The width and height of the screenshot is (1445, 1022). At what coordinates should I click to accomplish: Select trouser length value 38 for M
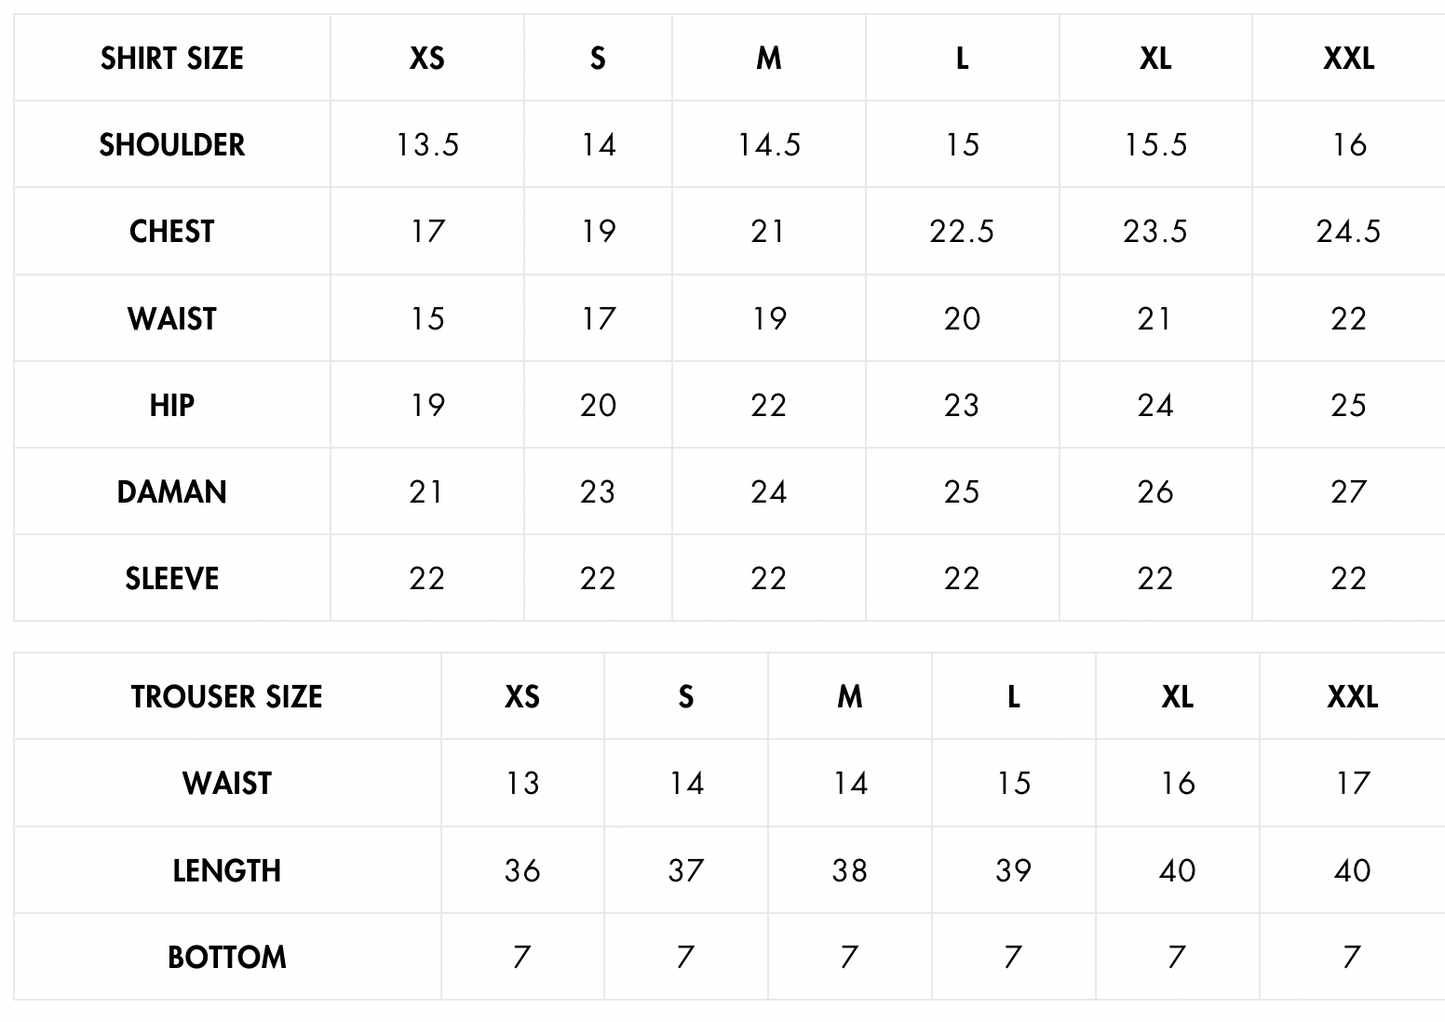click(x=849, y=870)
